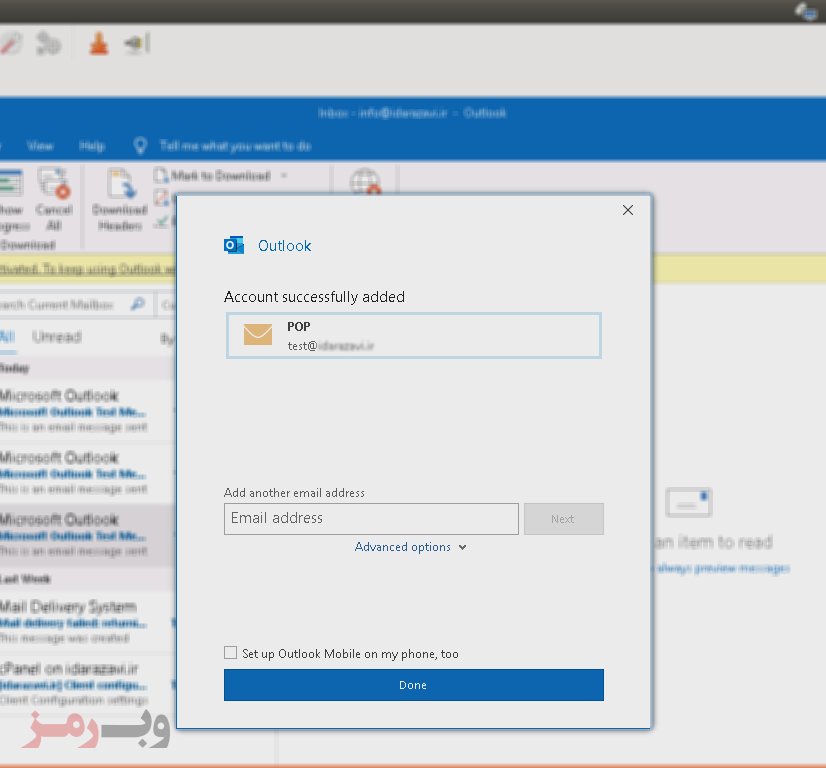This screenshot has width=826, height=768.
Task: Click the Outlook logo icon in dialog
Action: coord(233,245)
